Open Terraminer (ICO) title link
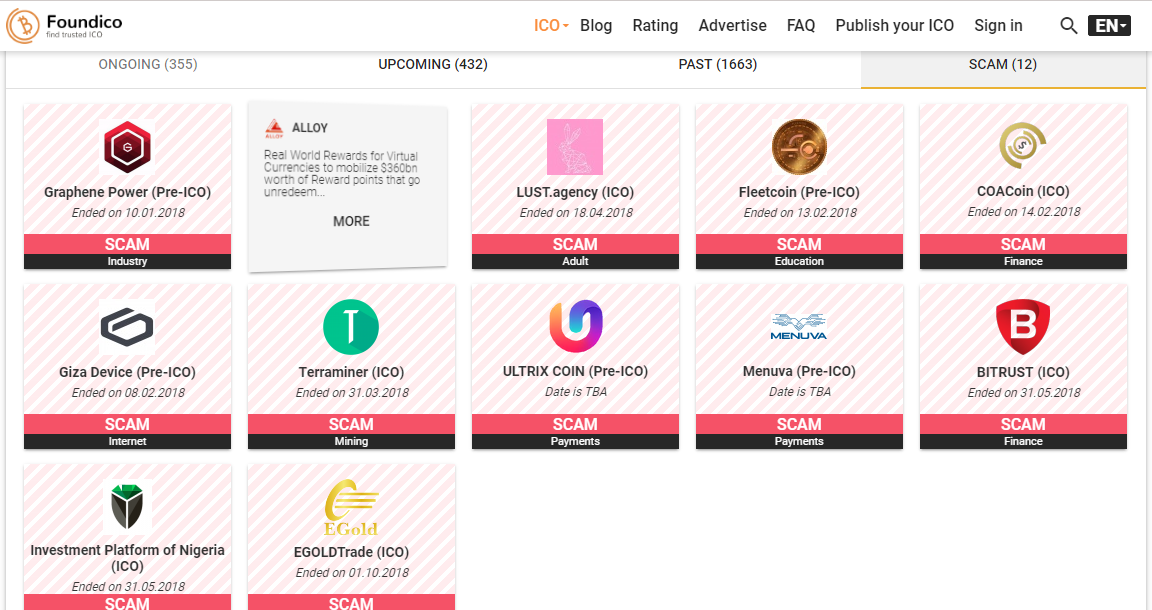The image size is (1152, 610). [x=351, y=373]
